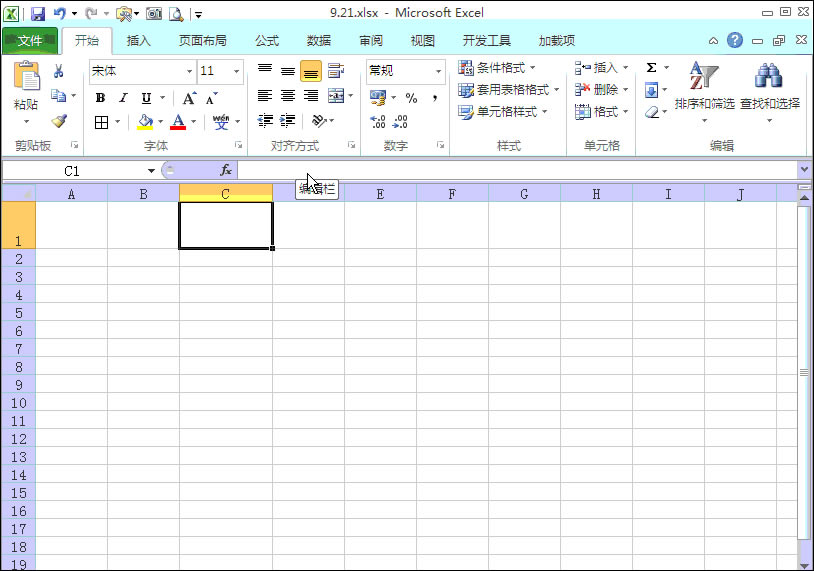Click the Decrease Indent icon

tap(265, 121)
